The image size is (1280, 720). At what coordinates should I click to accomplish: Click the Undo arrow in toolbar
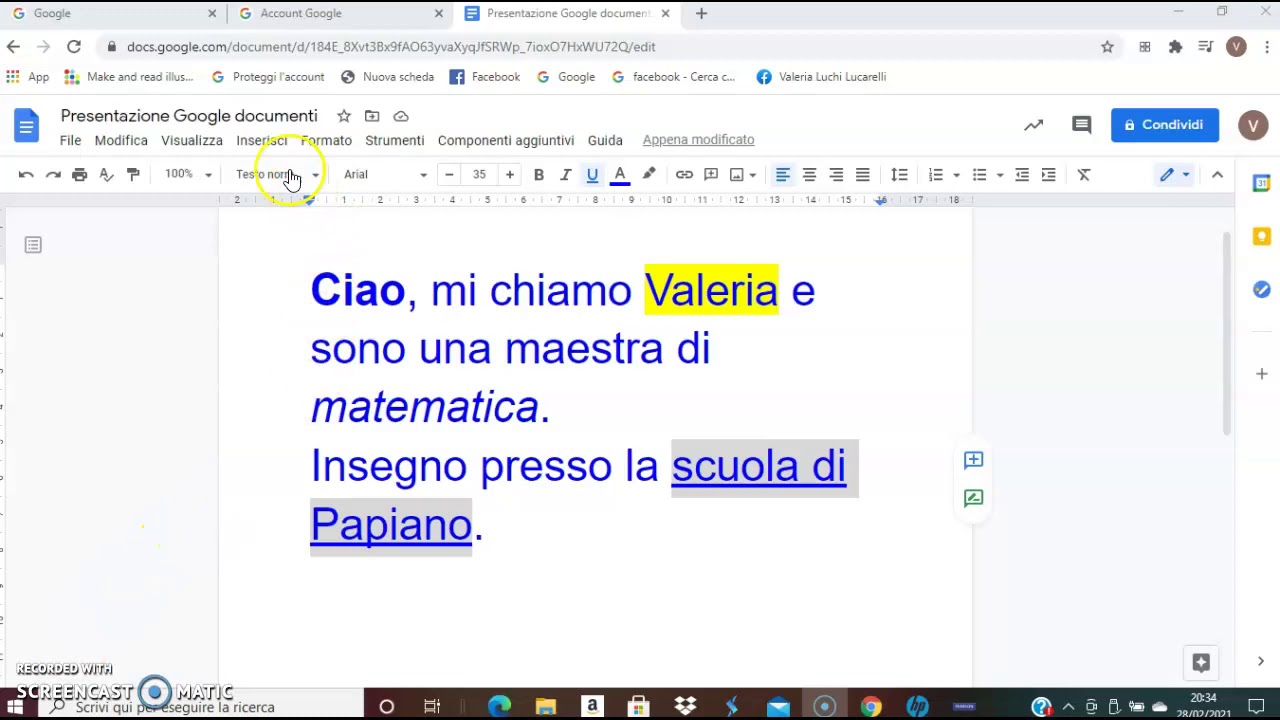pos(26,175)
